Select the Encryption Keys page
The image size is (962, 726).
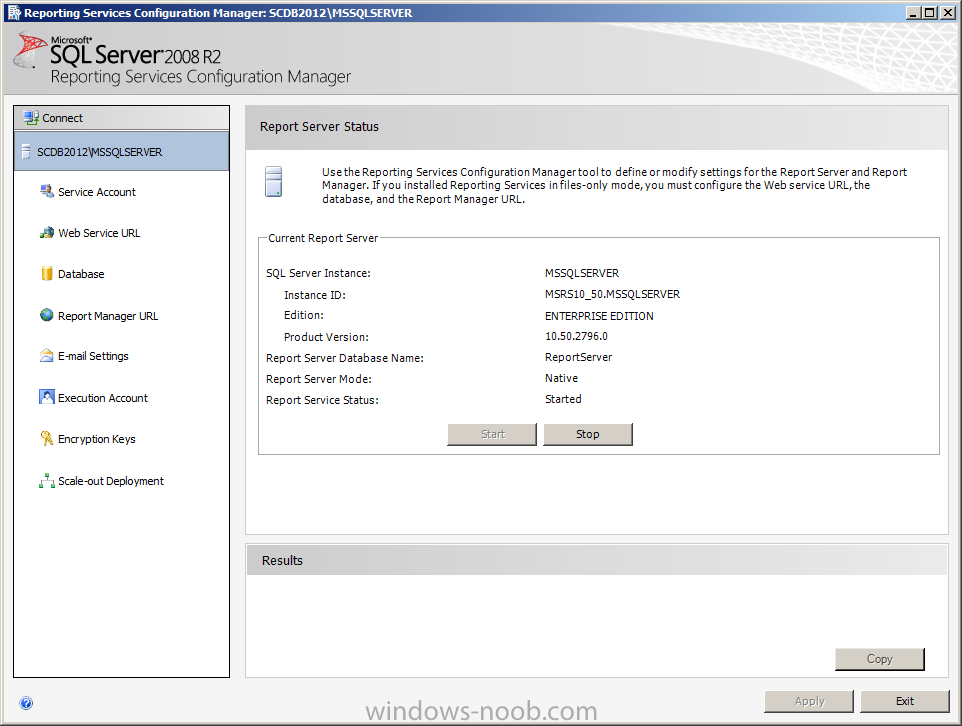[97, 439]
